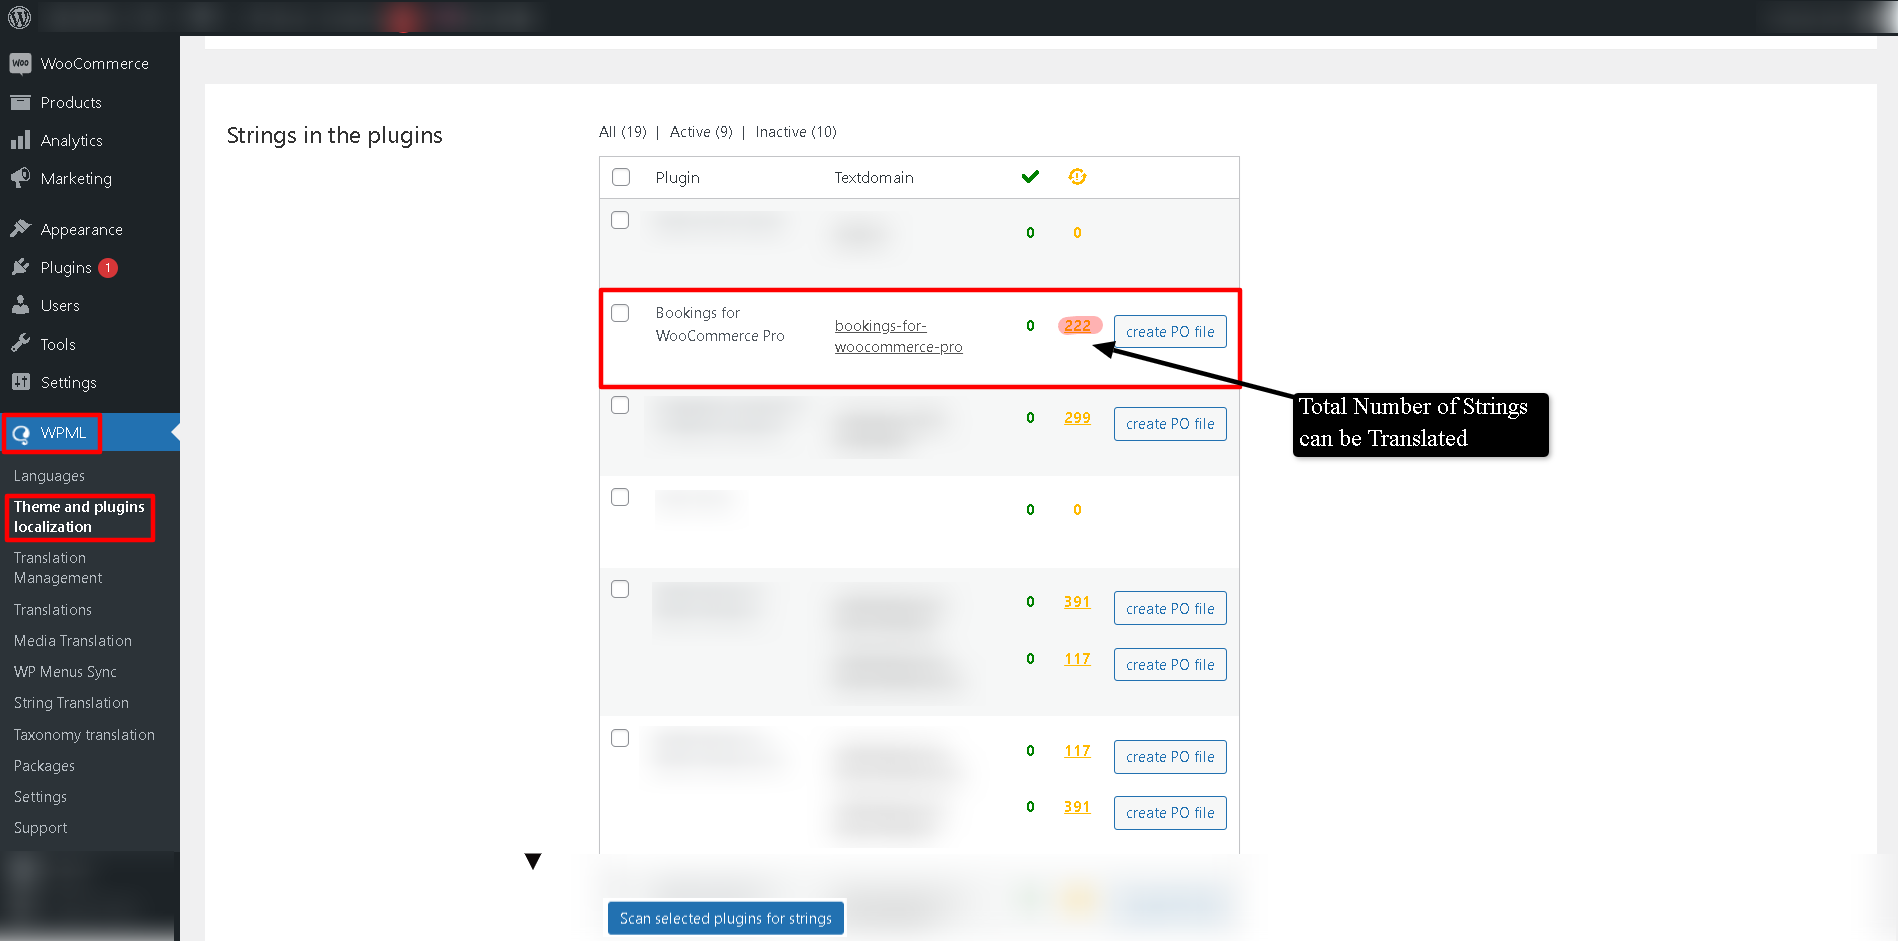Viewport: 1898px width, 941px height.
Task: Click the Plugin column header
Action: pyautogui.click(x=677, y=178)
